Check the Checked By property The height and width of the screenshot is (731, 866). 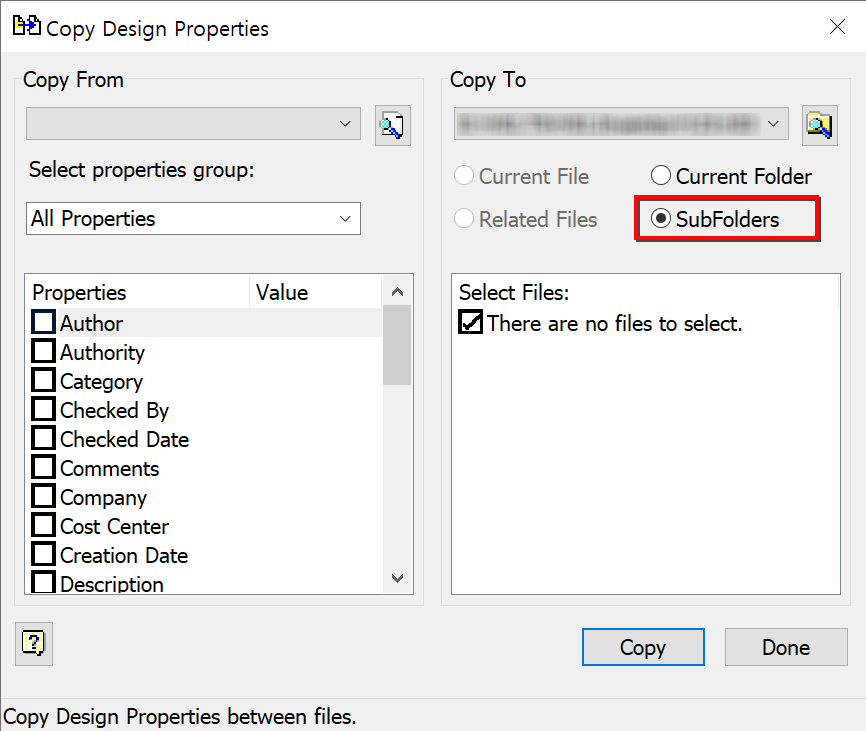click(x=42, y=409)
